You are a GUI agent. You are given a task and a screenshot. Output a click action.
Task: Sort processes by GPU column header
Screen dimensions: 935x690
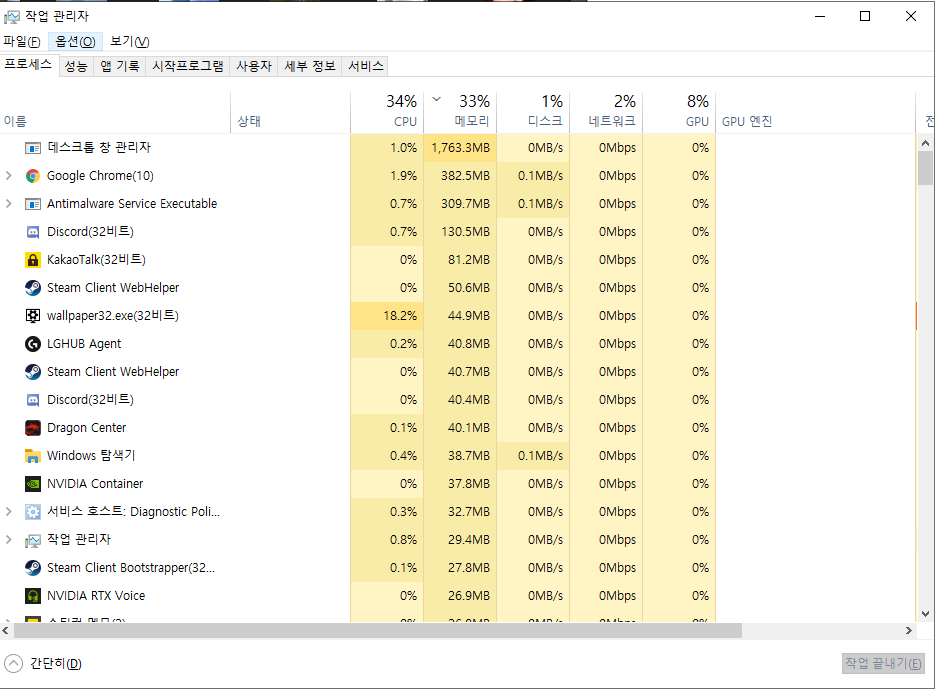point(679,112)
